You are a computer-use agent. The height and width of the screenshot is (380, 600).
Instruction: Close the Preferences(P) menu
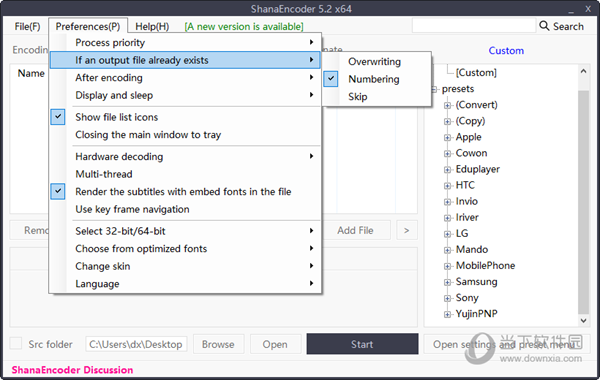[x=88, y=26]
